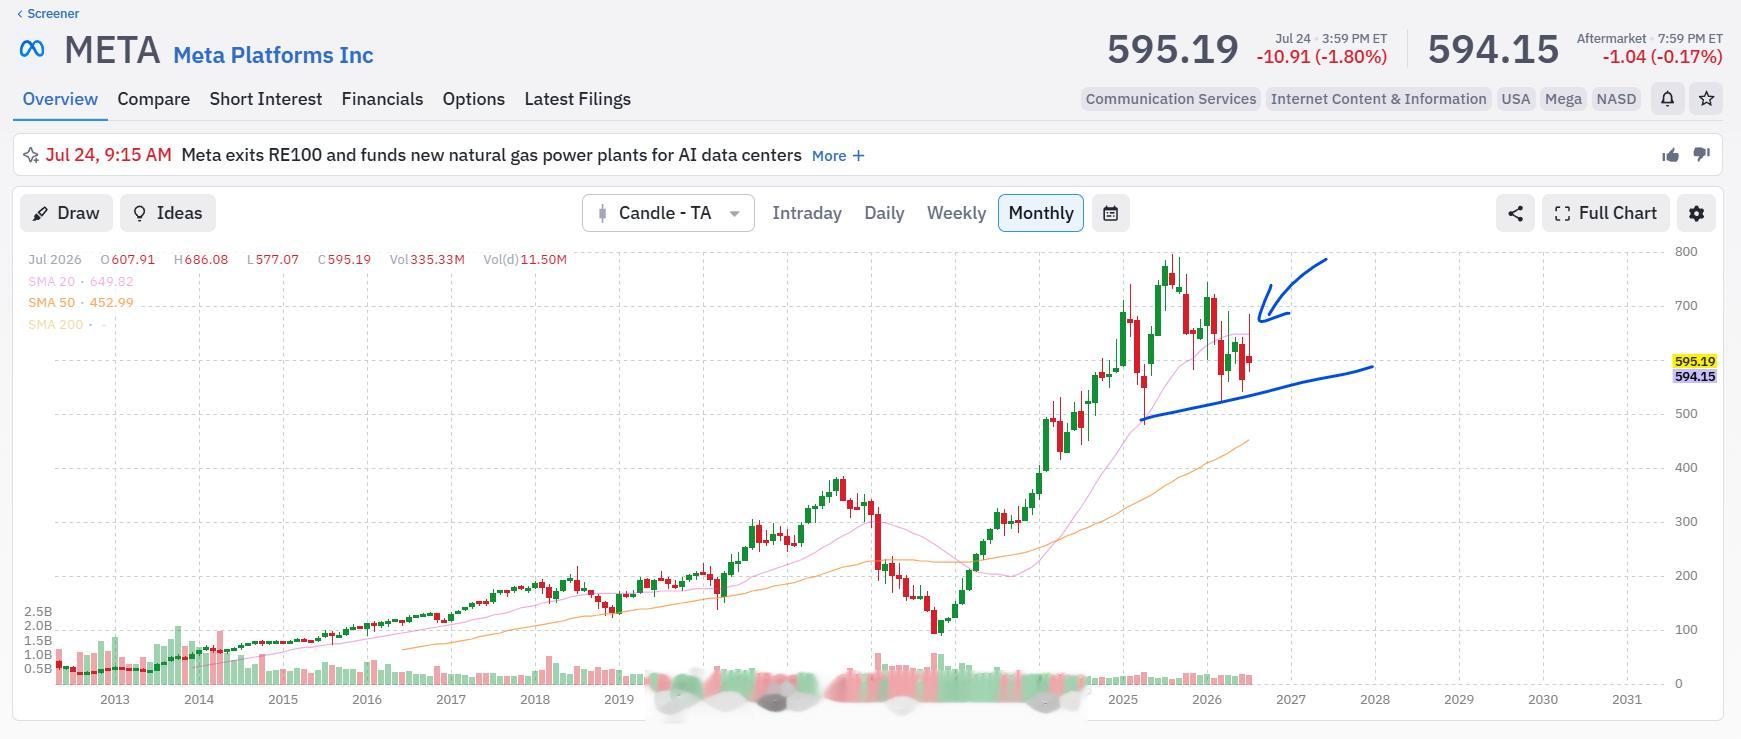The width and height of the screenshot is (1741, 739).
Task: Open the Overview tab
Action: (x=60, y=99)
